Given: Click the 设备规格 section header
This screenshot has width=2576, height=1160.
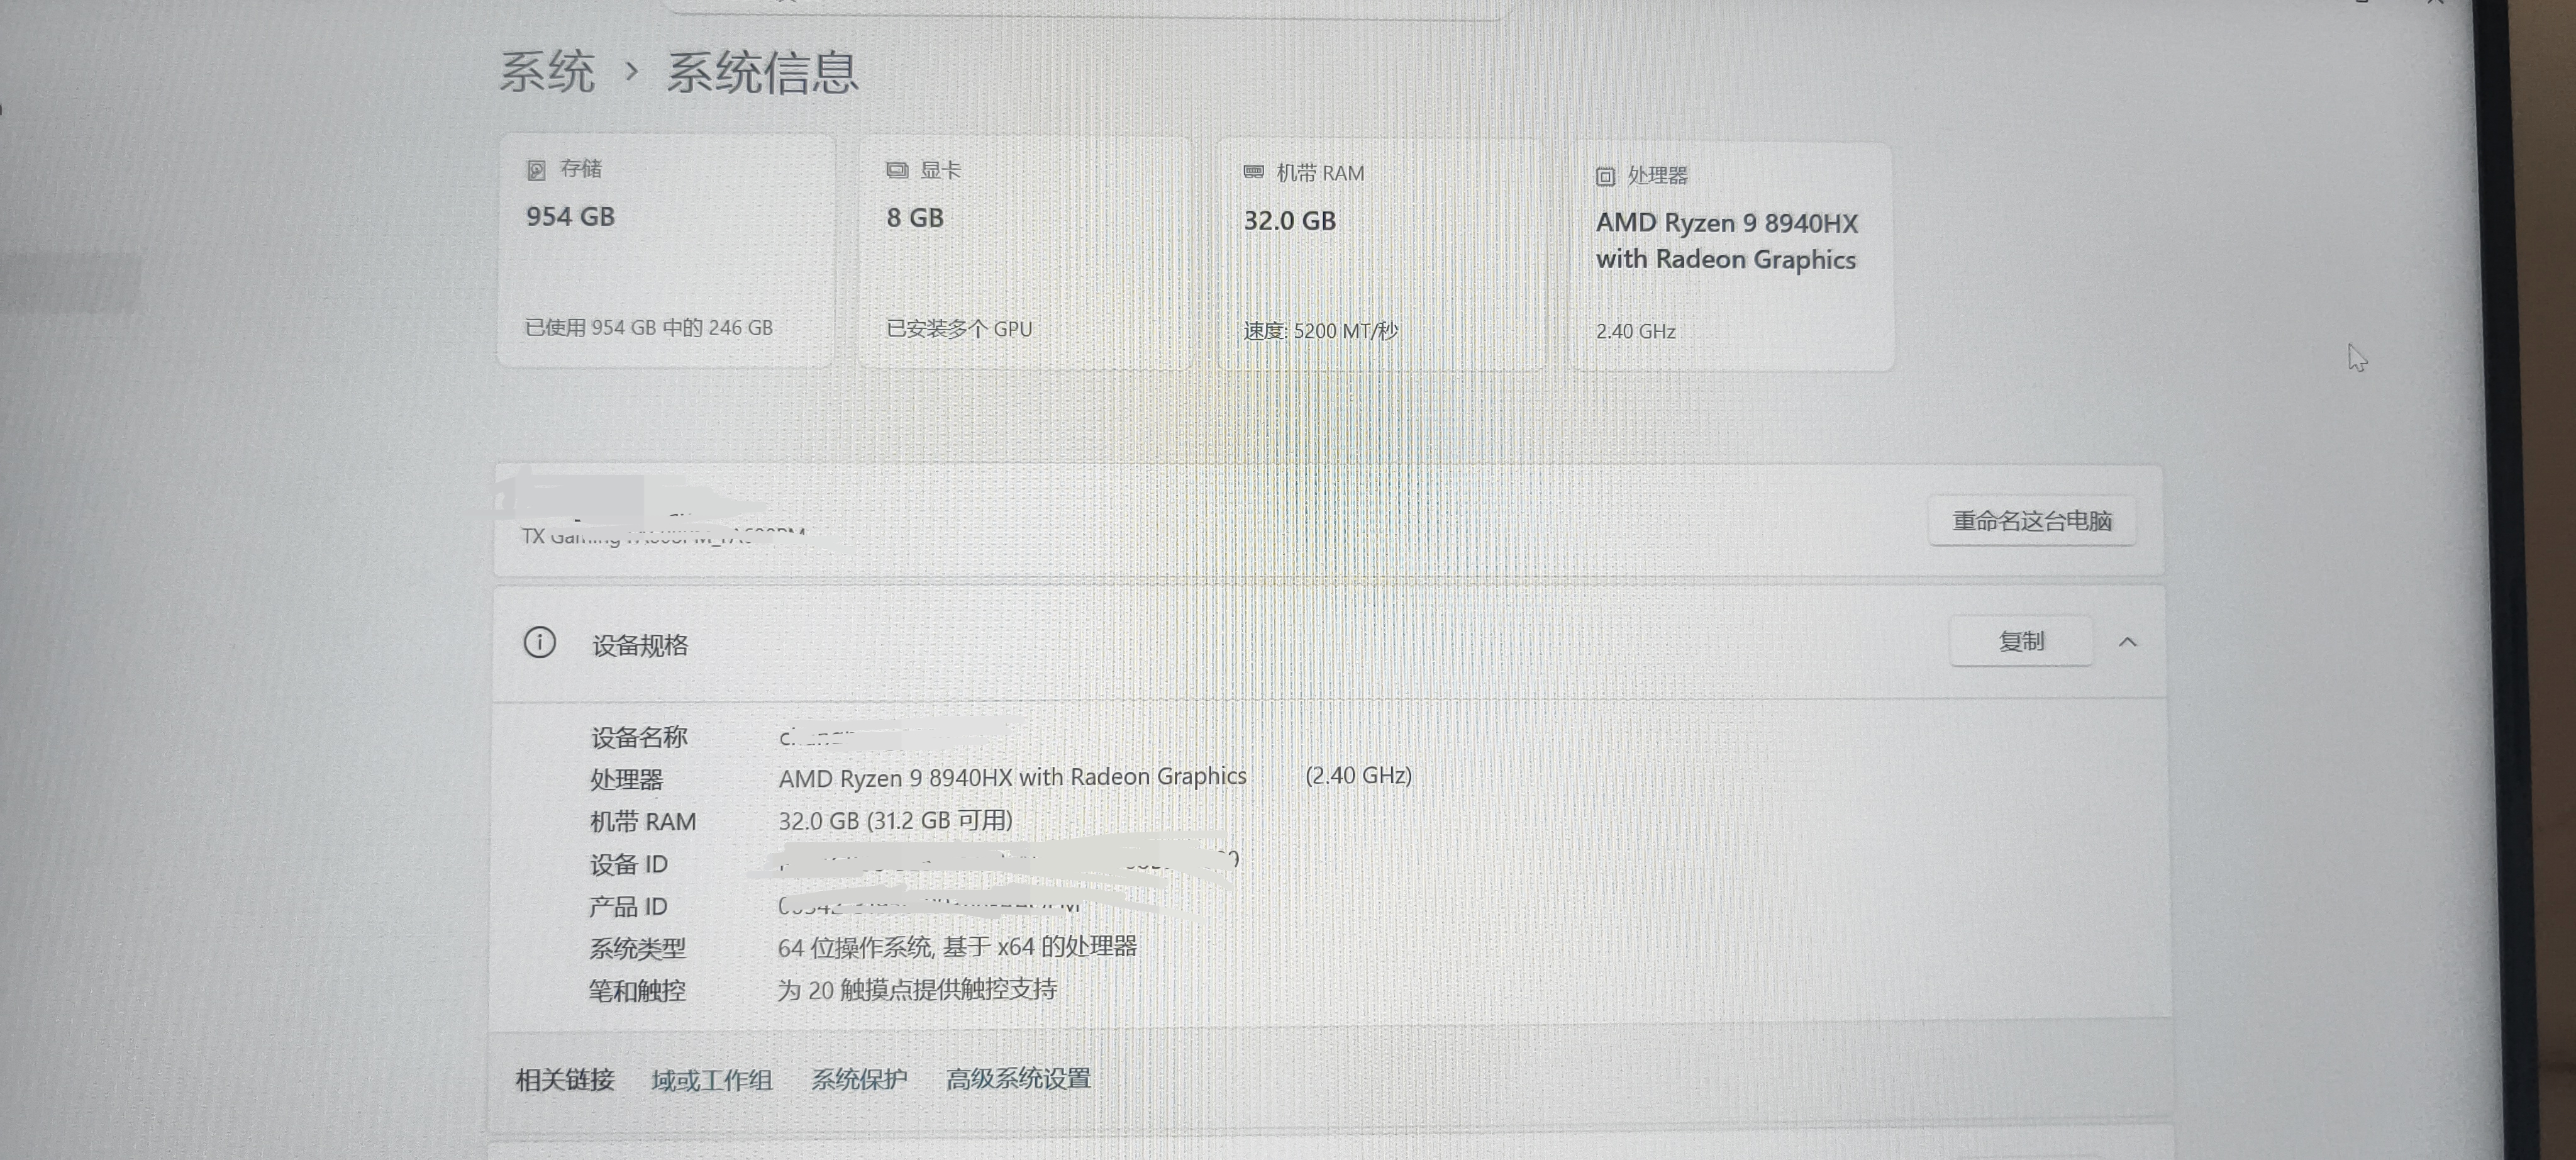Looking at the screenshot, I should 640,645.
